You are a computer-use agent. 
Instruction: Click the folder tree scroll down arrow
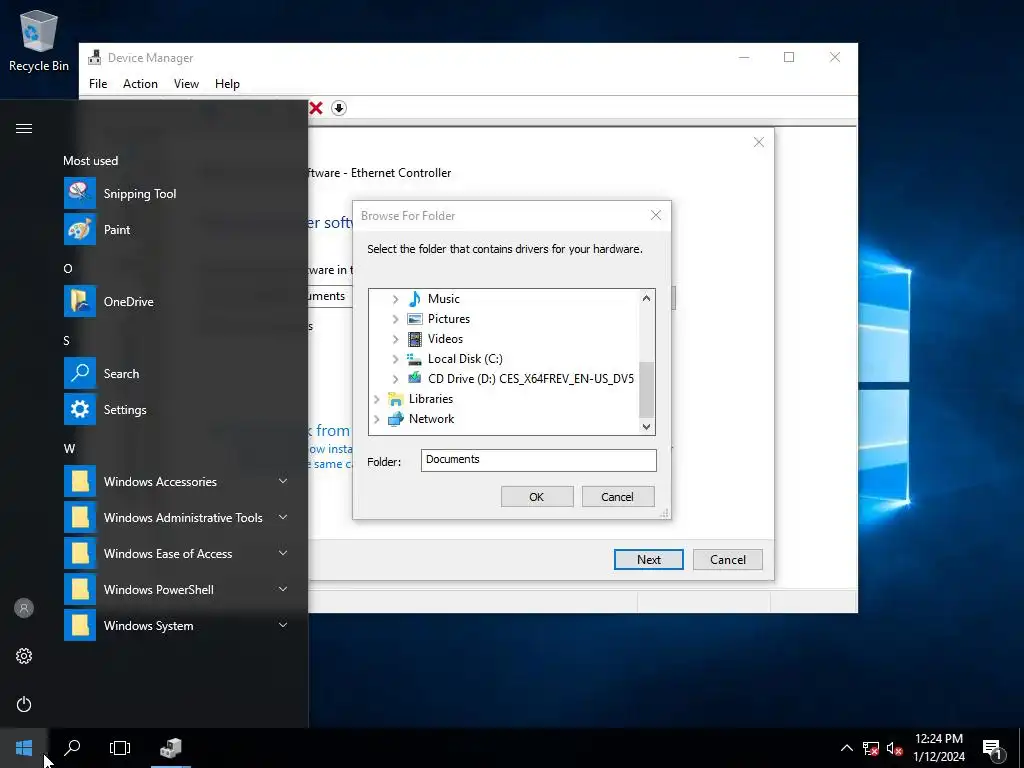(646, 426)
